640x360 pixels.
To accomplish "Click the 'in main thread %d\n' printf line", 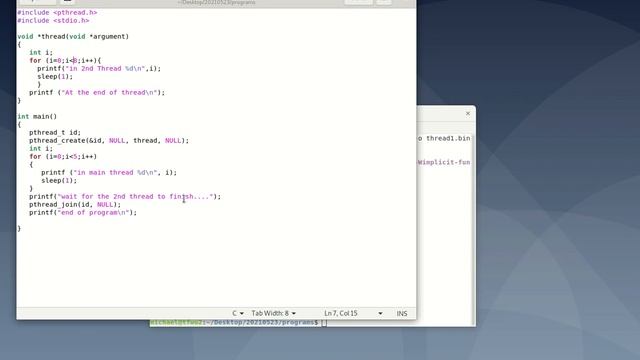I will (109, 173).
